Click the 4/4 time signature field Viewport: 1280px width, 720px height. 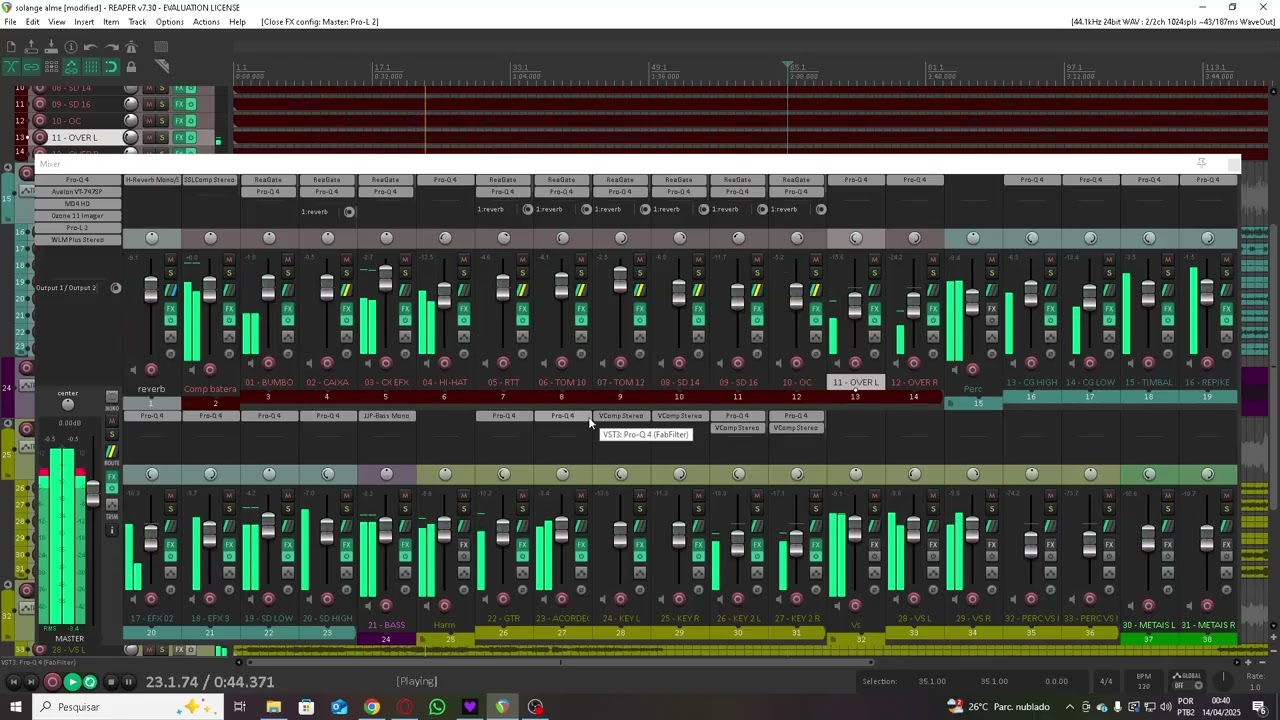1106,681
